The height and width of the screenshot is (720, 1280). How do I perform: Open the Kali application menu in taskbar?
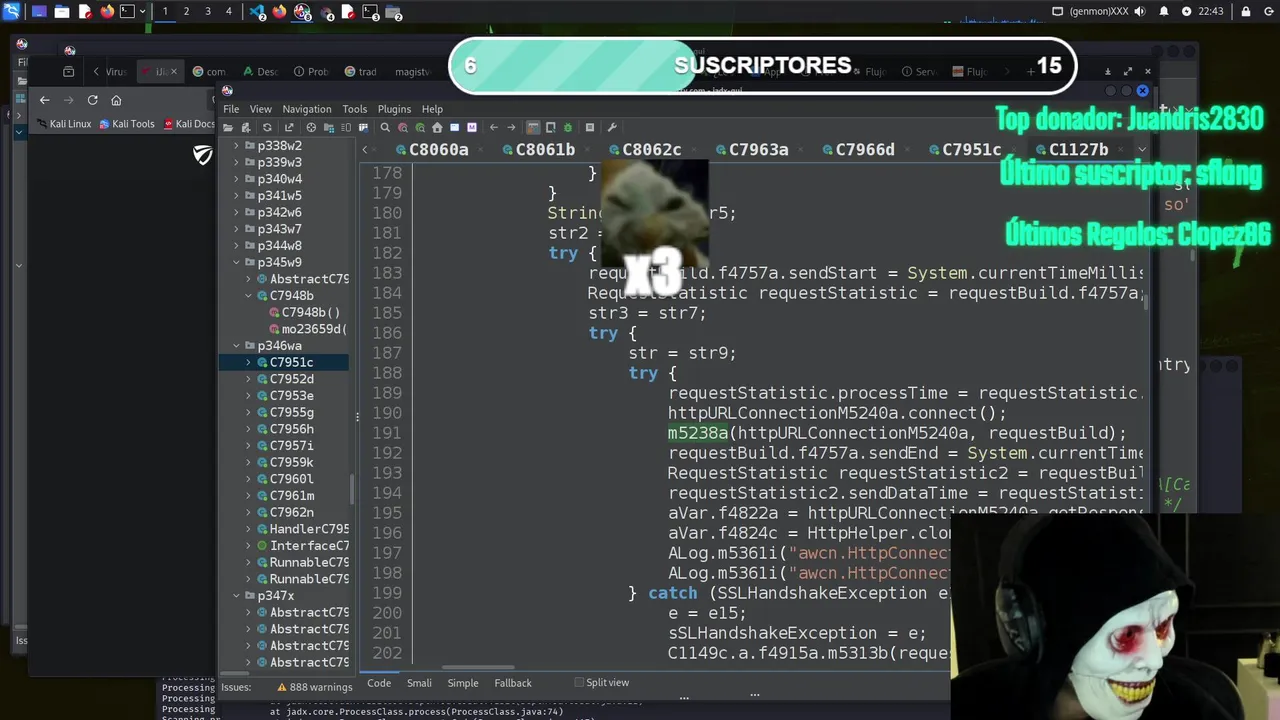[12, 12]
